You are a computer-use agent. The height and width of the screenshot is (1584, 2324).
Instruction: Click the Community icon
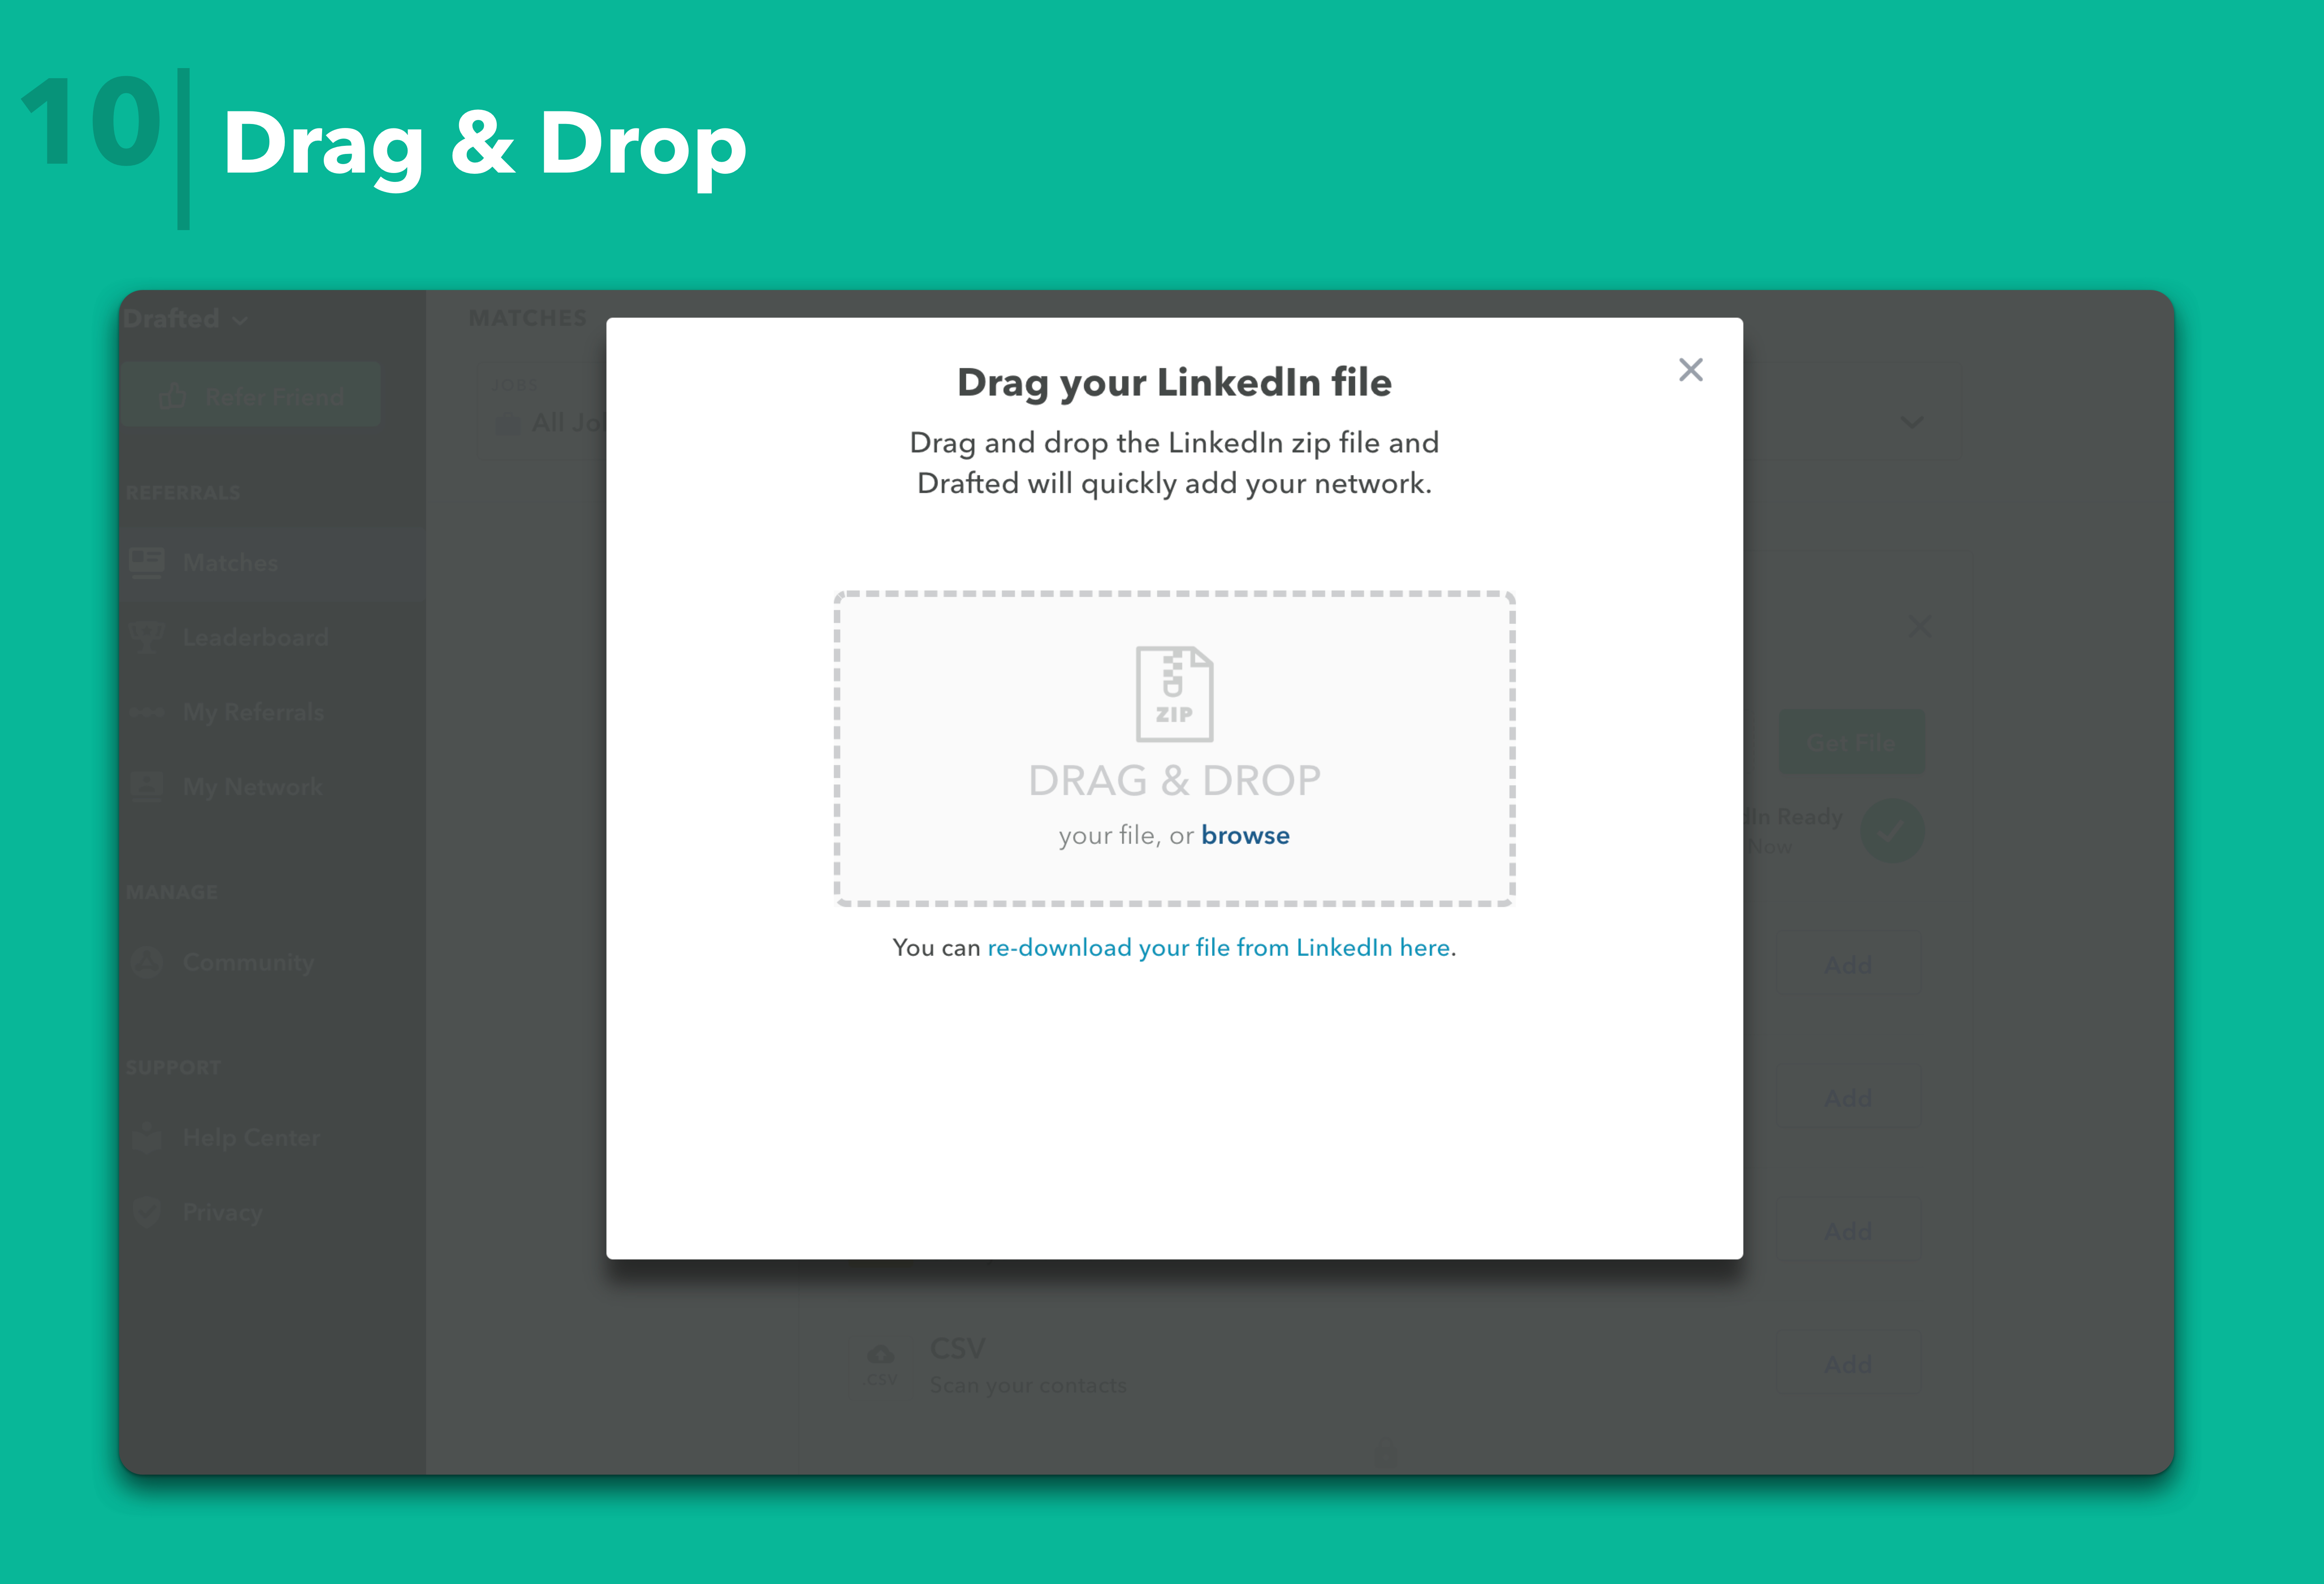pos(147,962)
